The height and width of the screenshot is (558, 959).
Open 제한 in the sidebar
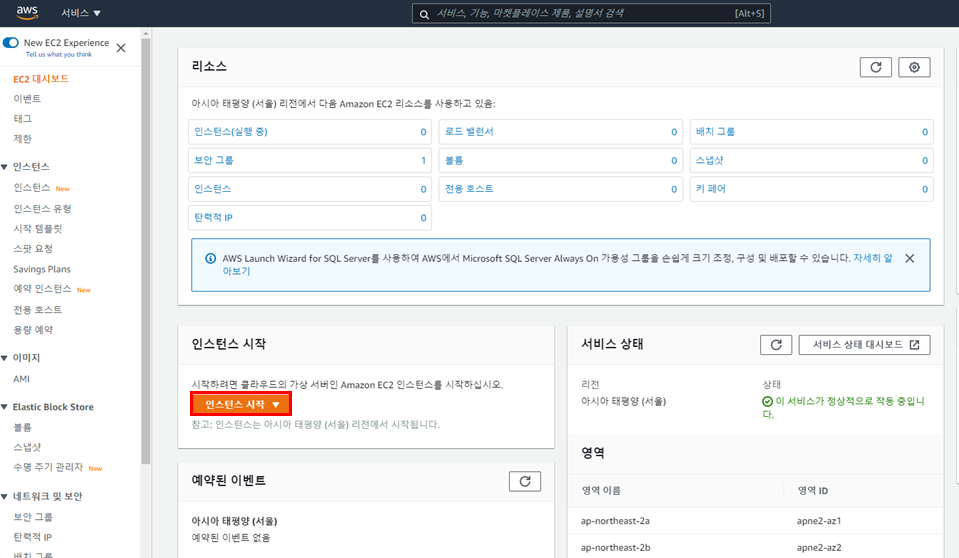(23, 139)
